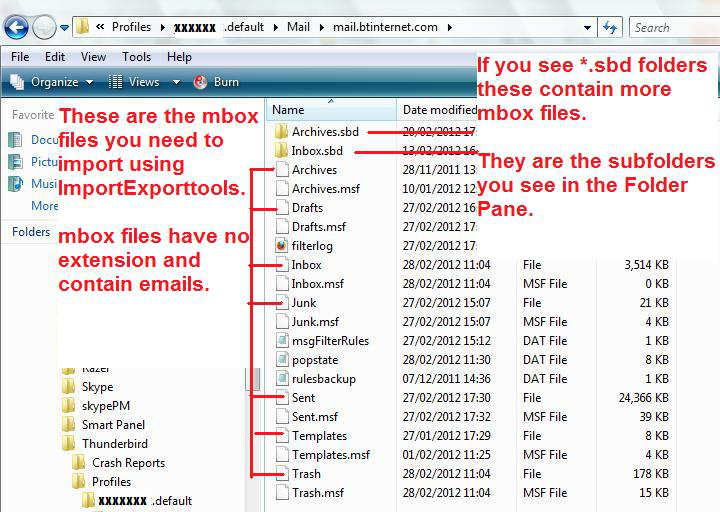Open the File menu
Screen dimensions: 720x512
pyautogui.click(x=20, y=57)
